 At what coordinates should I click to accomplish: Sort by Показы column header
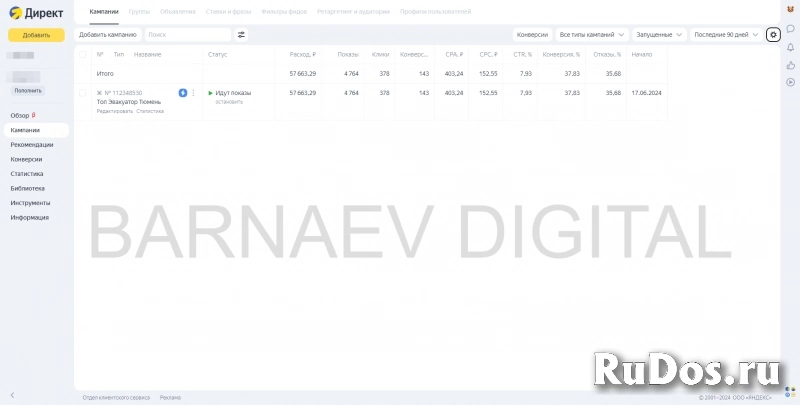[x=348, y=55]
